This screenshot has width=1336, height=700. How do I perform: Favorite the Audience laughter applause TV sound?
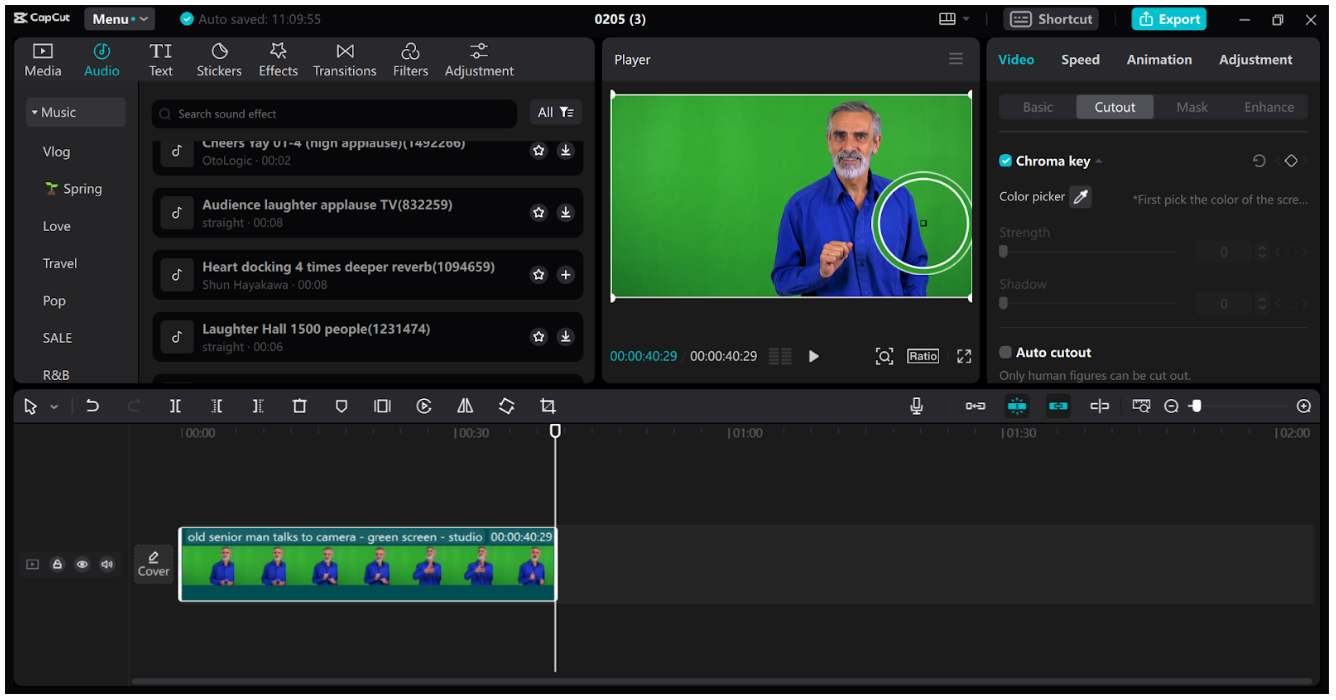pyautogui.click(x=539, y=213)
